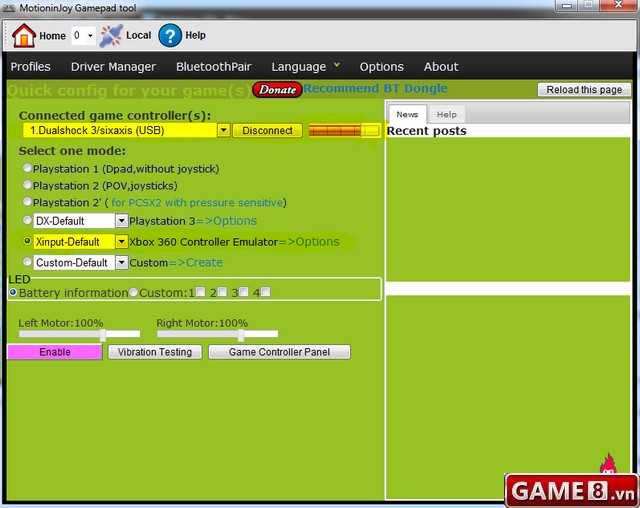Click Reload this page button

[x=584, y=89]
